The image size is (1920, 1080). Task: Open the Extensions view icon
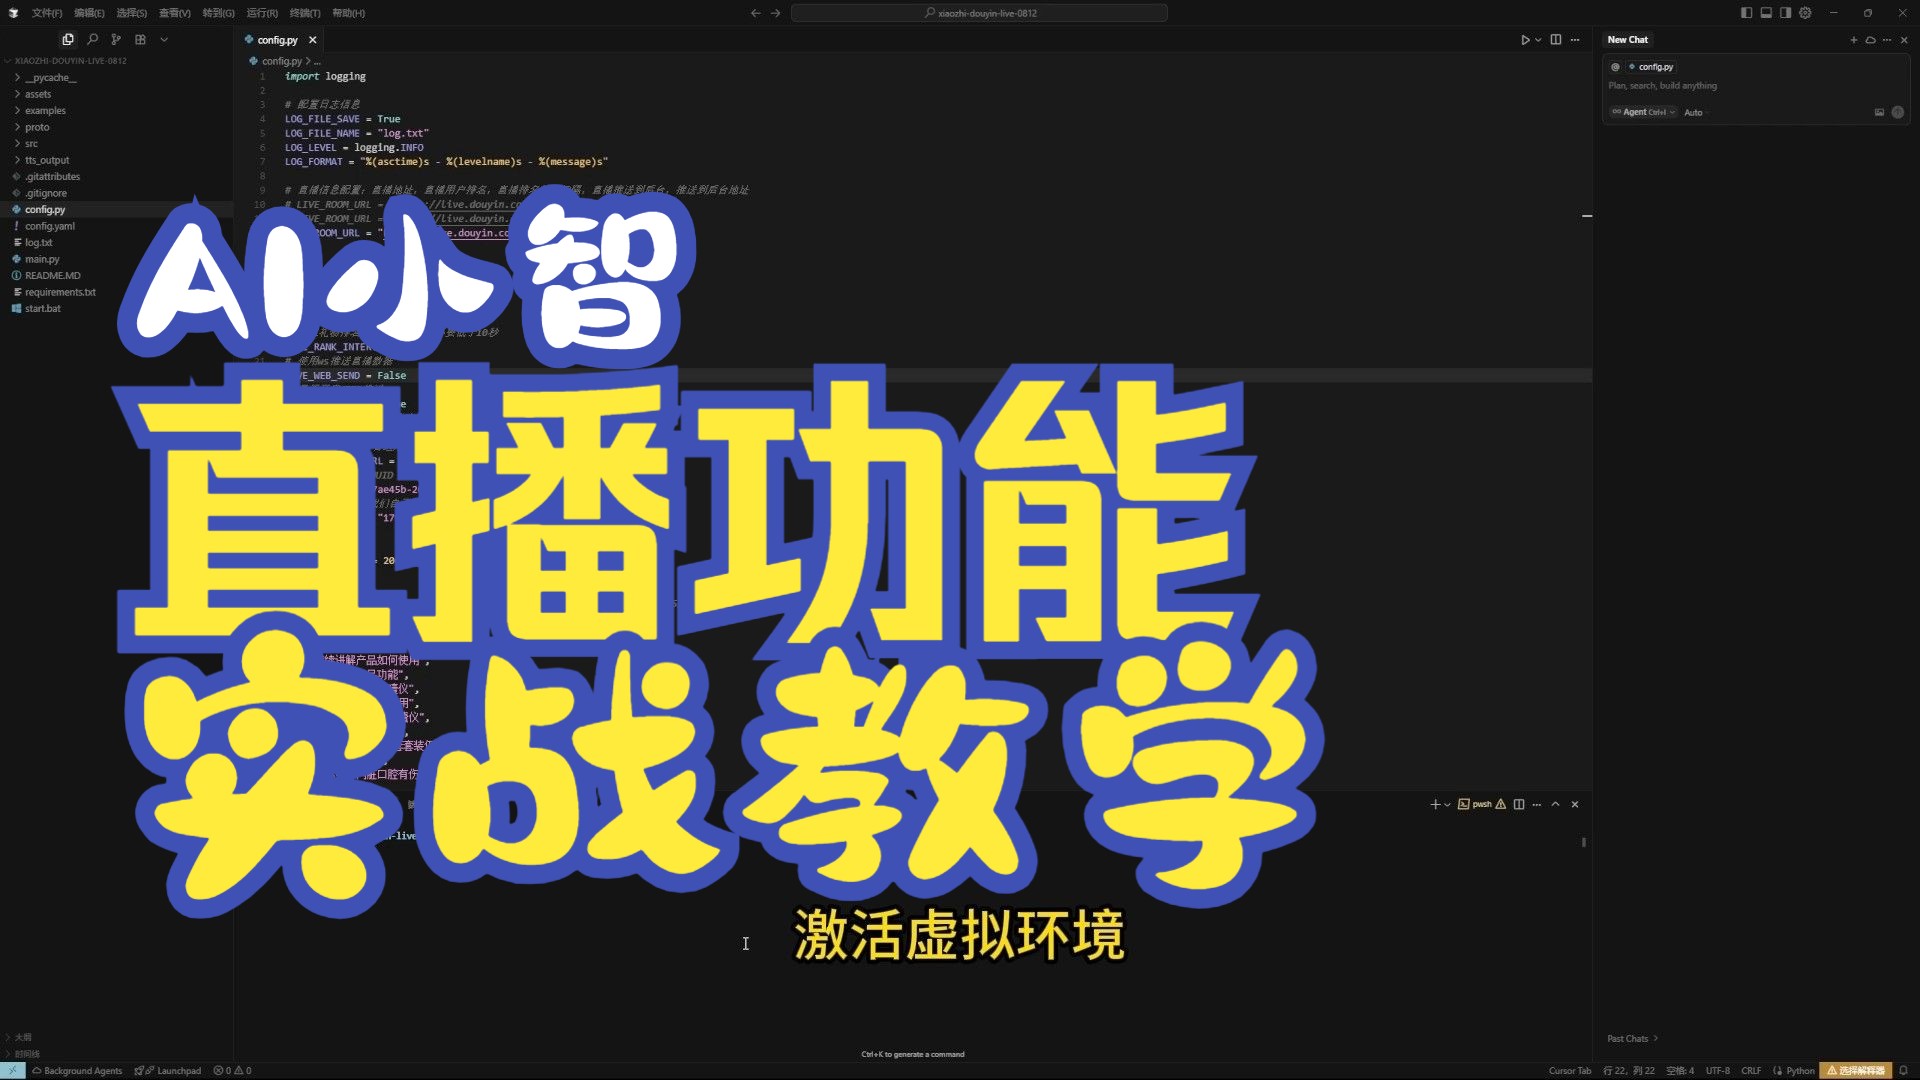click(x=140, y=39)
